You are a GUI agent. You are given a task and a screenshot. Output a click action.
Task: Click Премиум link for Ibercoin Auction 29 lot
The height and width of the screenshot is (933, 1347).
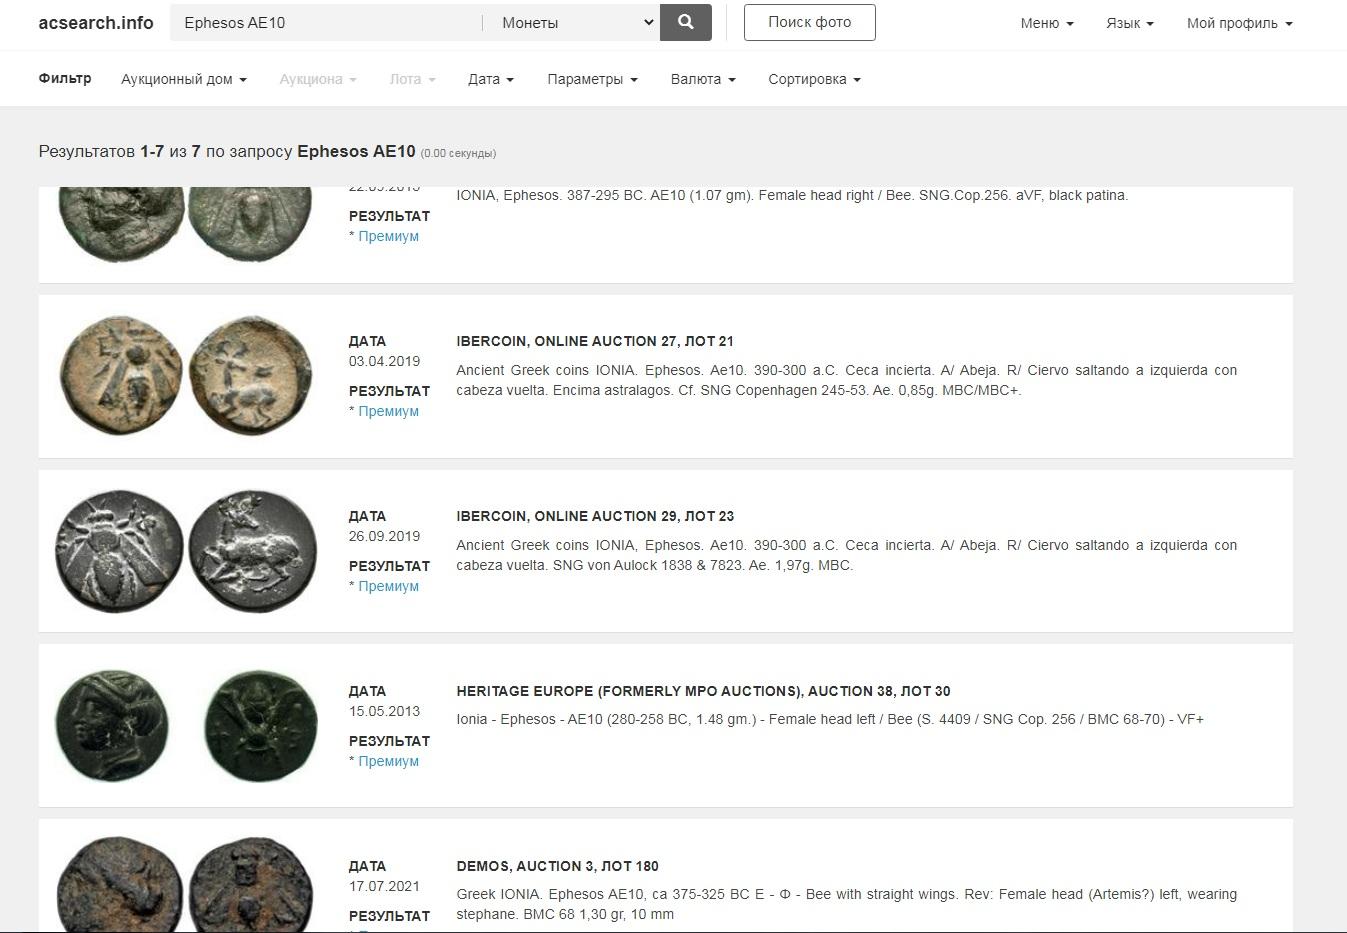pos(388,586)
